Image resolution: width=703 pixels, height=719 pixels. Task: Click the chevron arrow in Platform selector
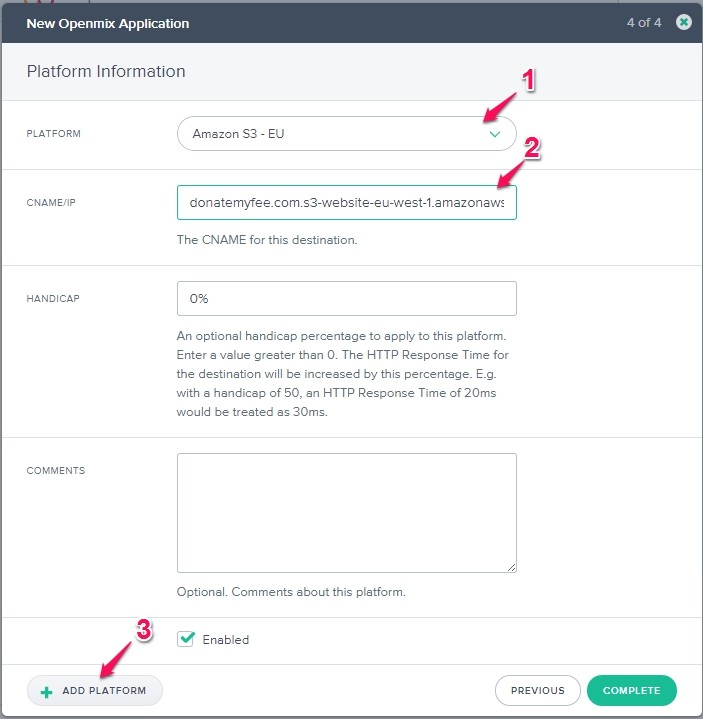[494, 134]
